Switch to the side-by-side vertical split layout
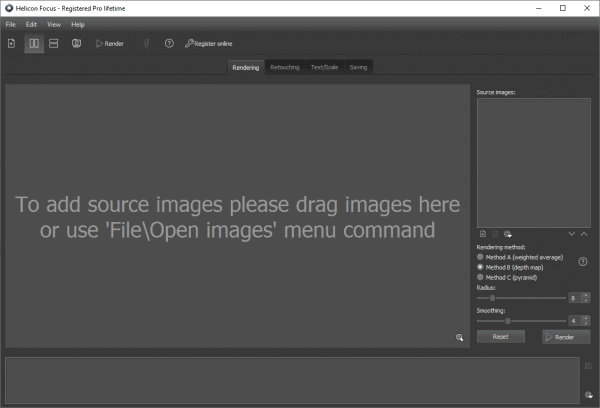 click(34, 44)
